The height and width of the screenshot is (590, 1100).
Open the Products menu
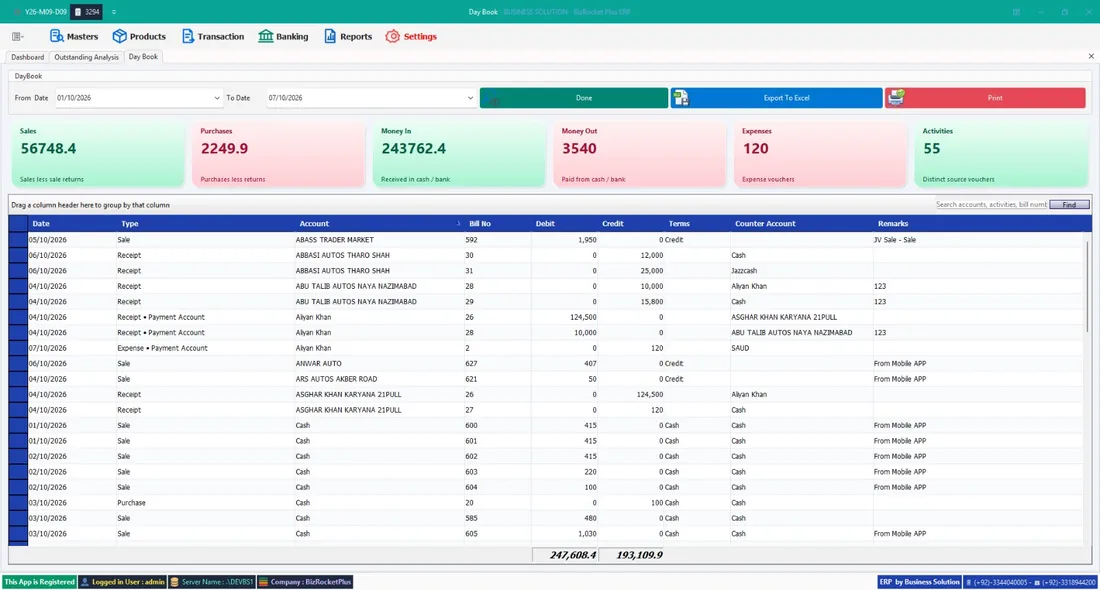[139, 36]
